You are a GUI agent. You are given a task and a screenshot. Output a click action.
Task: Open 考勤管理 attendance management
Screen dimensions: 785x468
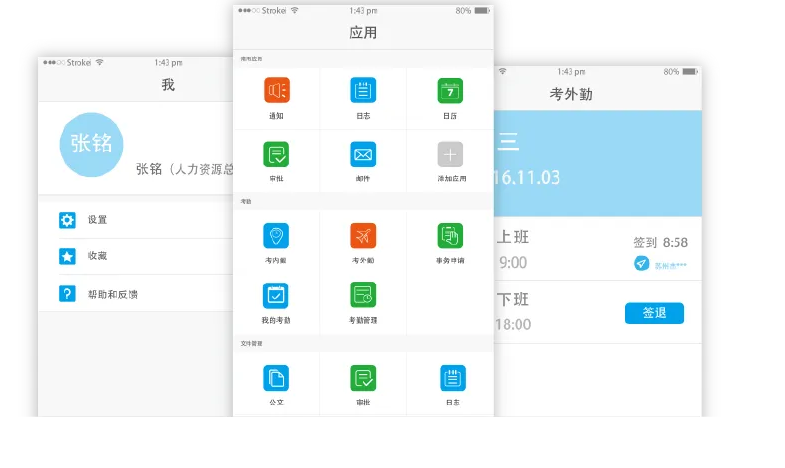coord(363,296)
